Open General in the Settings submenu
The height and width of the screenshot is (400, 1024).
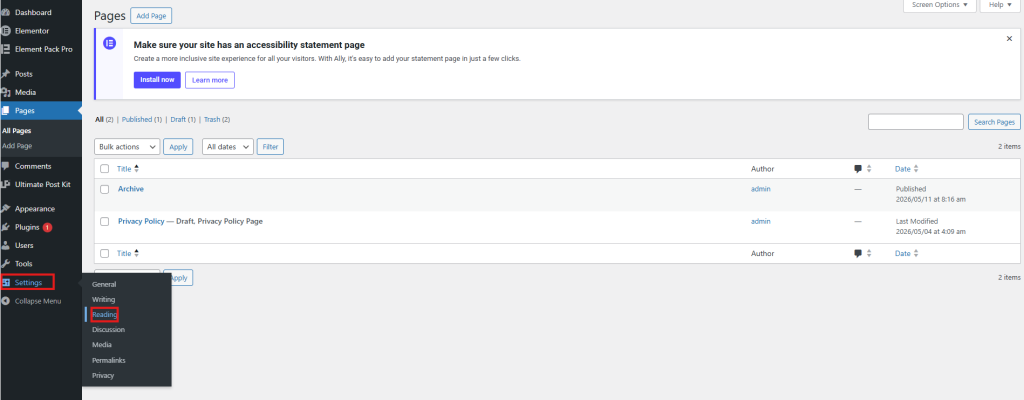104,284
